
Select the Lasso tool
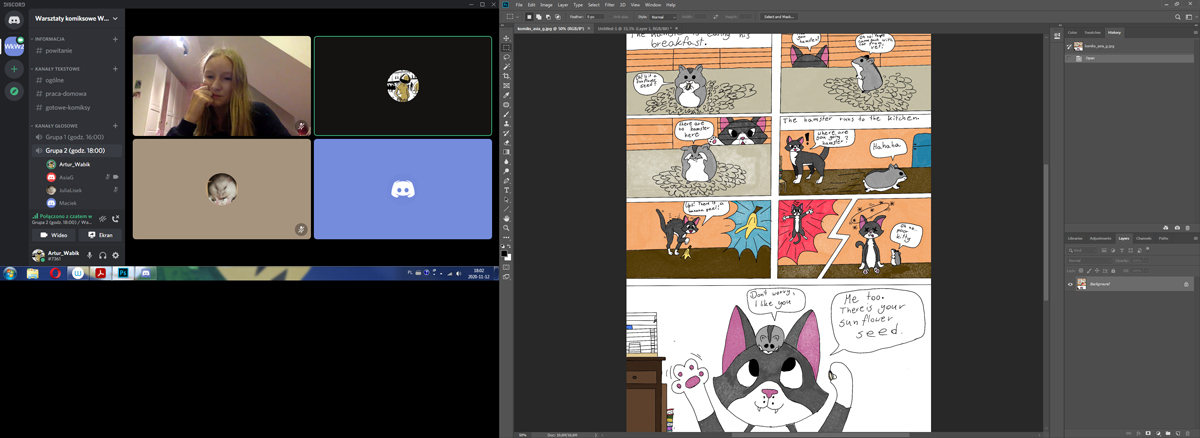(507, 57)
